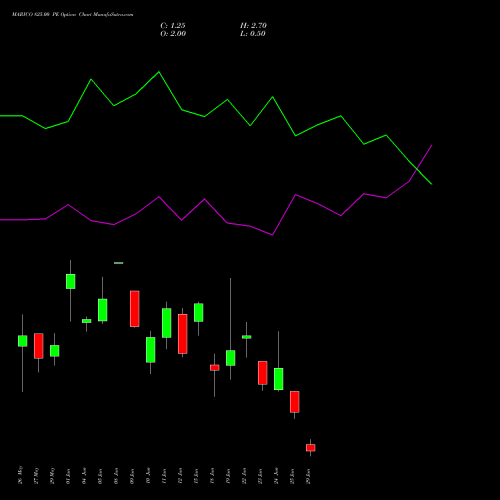The width and height of the screenshot is (500, 500).
Task: Select the green candle for 24 Jun
Action: (279, 379)
